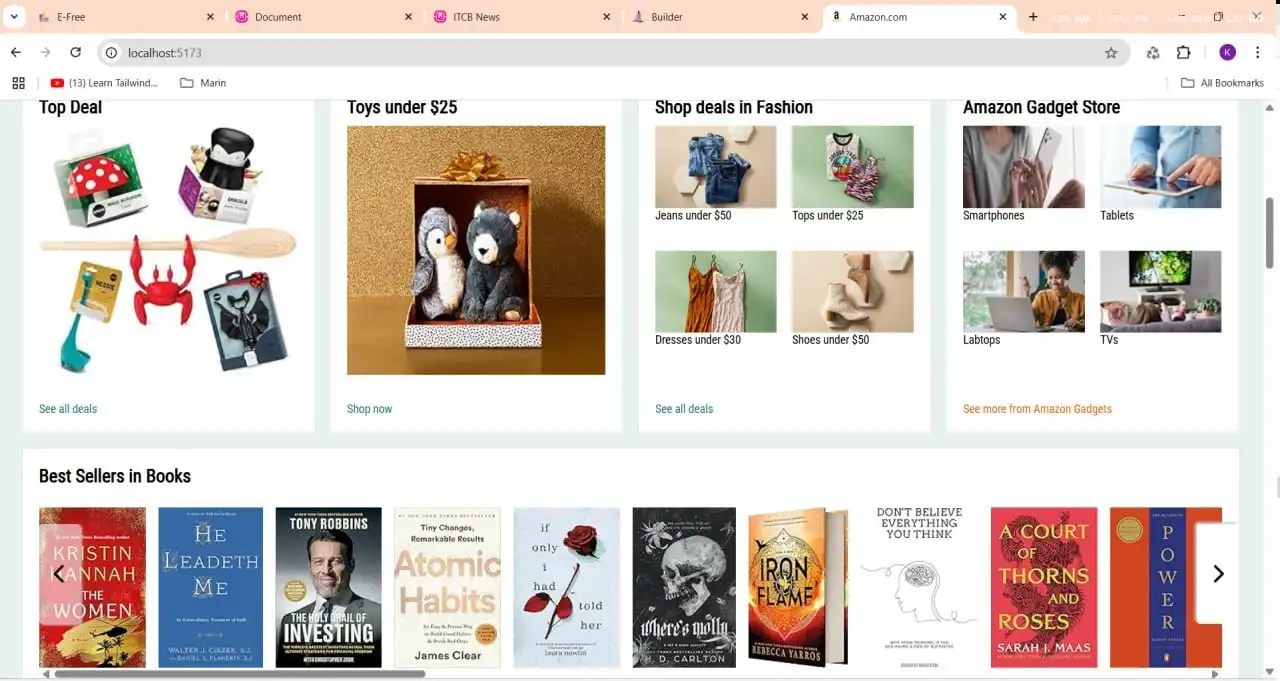
Task: Select the Amazon.com tab
Action: coord(919,17)
